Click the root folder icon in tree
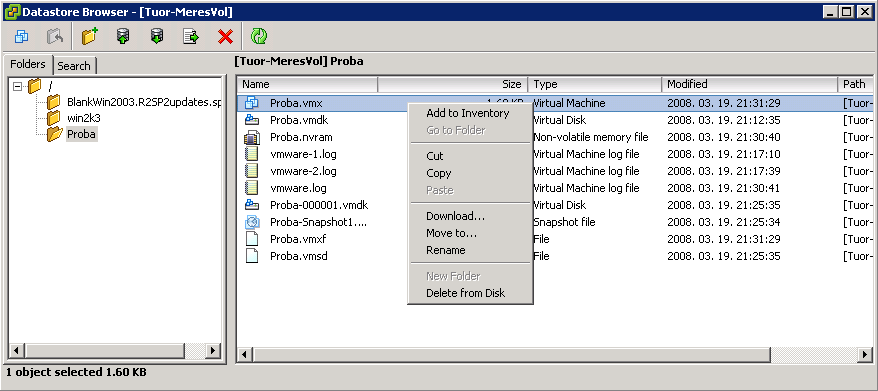Image resolution: width=878 pixels, height=391 pixels. (35, 86)
